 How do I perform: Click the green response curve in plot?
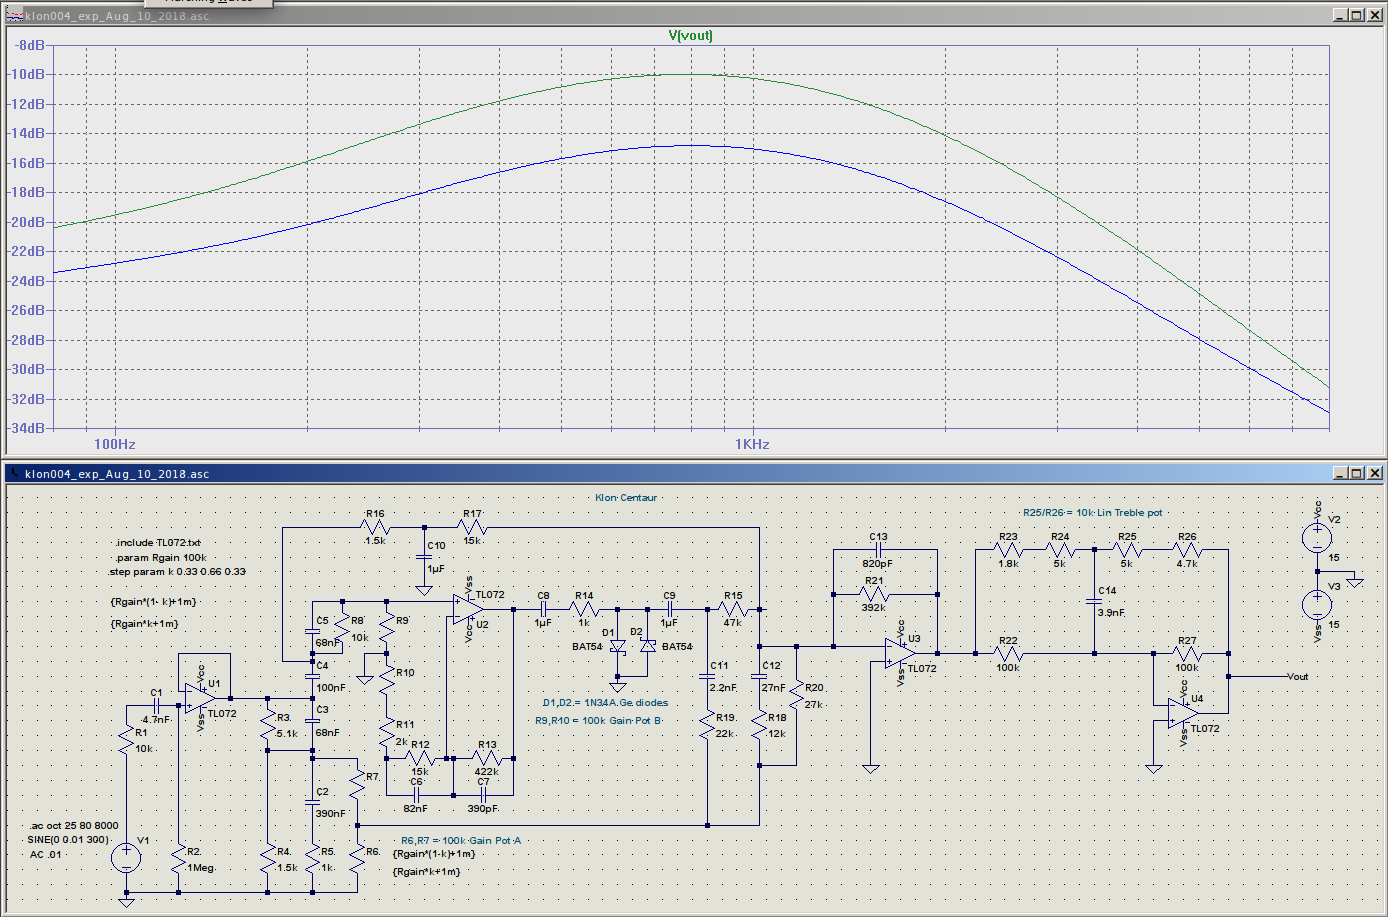pos(690,75)
